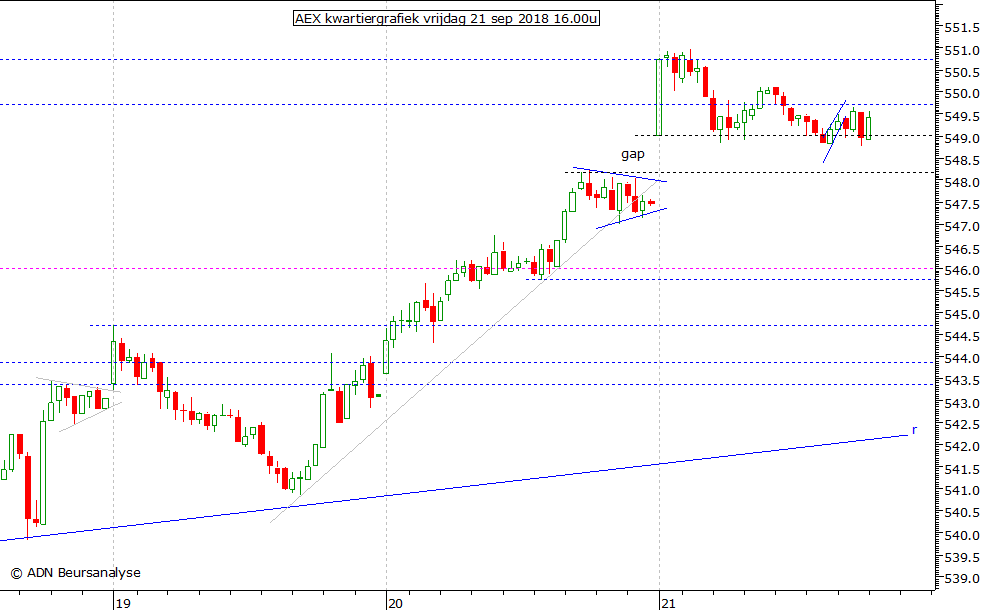The image size is (983, 610).
Task: Click the 542.5 price axis label
Action: (x=962, y=426)
